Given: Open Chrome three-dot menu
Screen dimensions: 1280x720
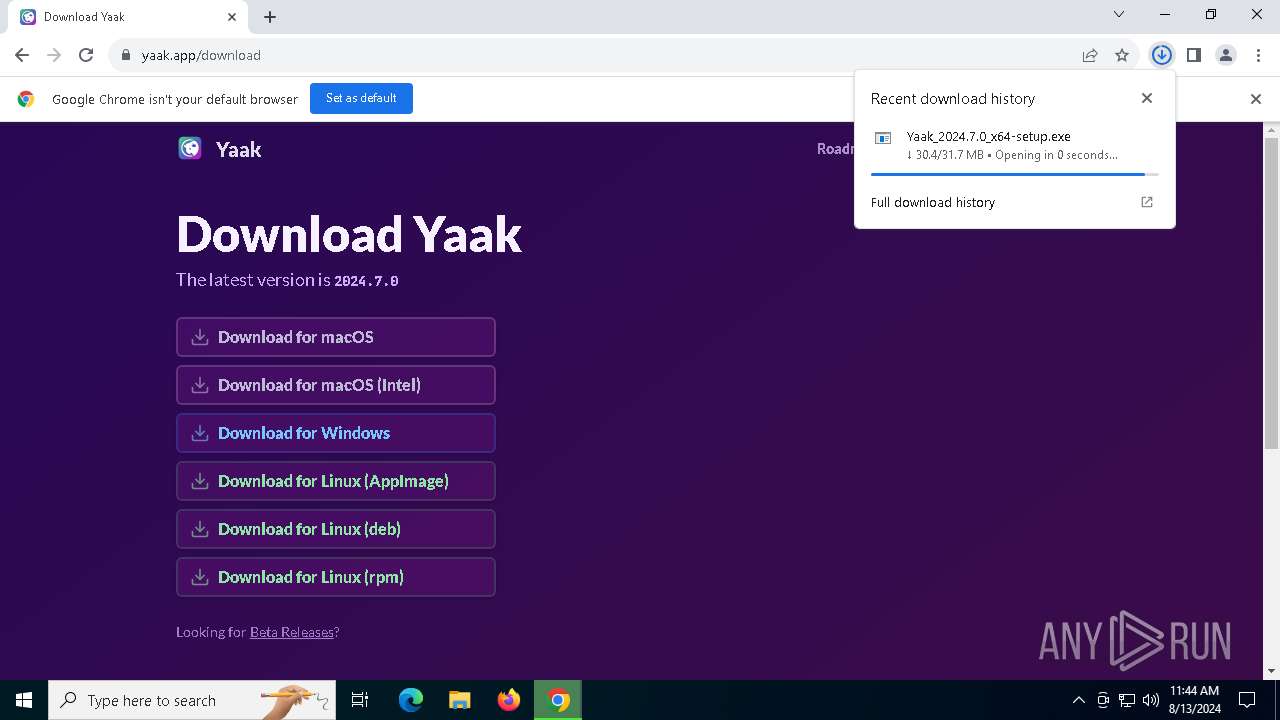Looking at the screenshot, I should [x=1258, y=55].
